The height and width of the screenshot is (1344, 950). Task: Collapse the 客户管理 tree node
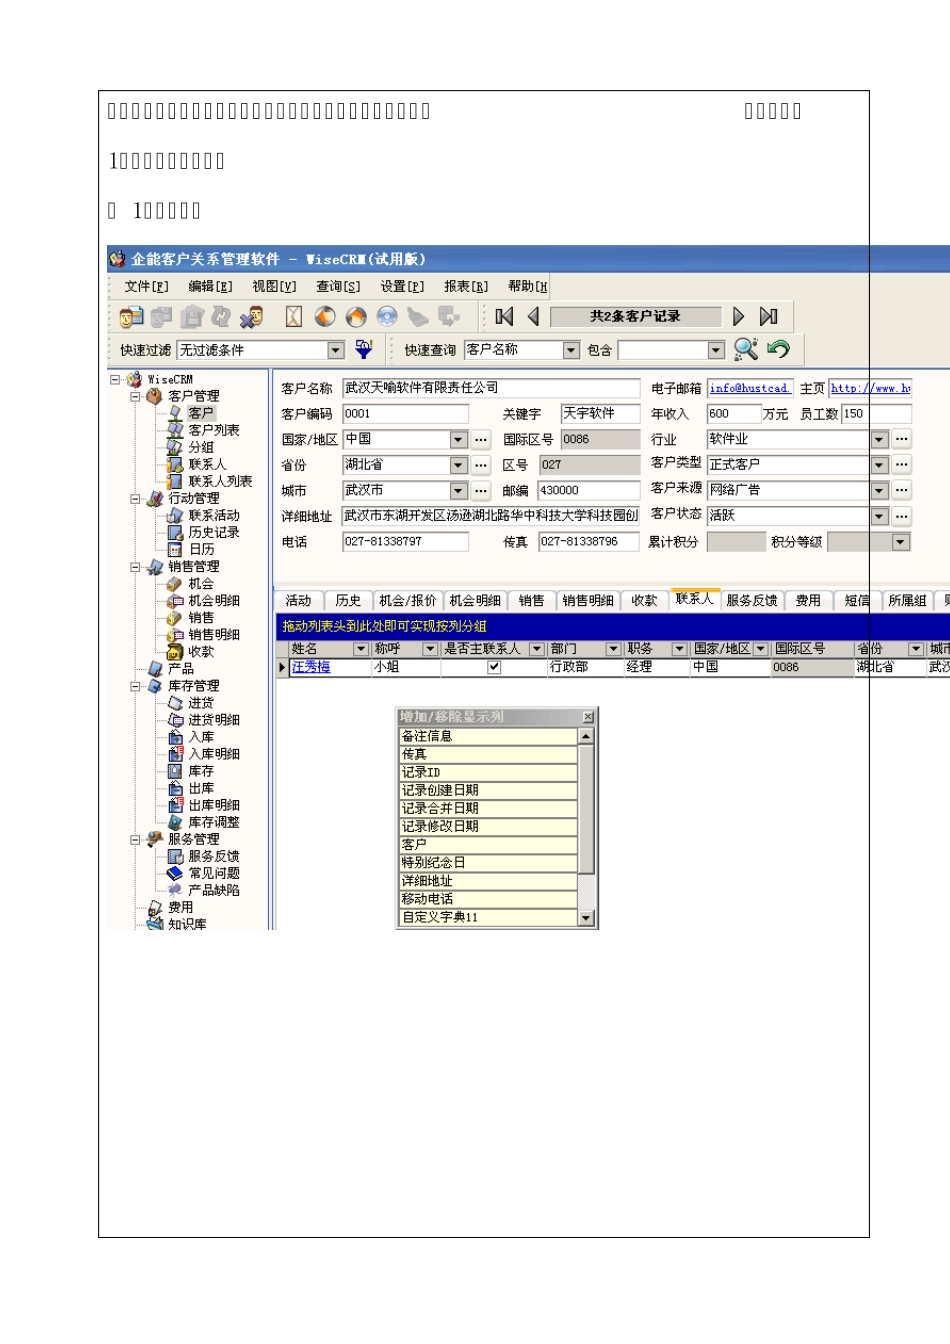[x=135, y=397]
